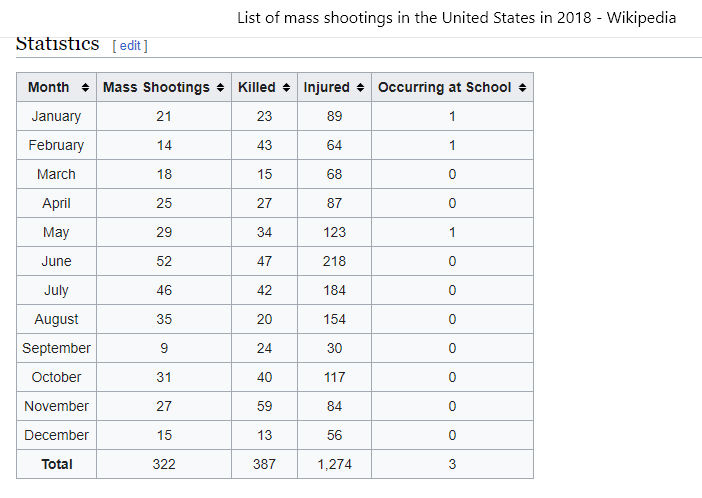Open the edit link beside Statistics
Image resolution: width=702 pixels, height=498 pixels.
[130, 46]
